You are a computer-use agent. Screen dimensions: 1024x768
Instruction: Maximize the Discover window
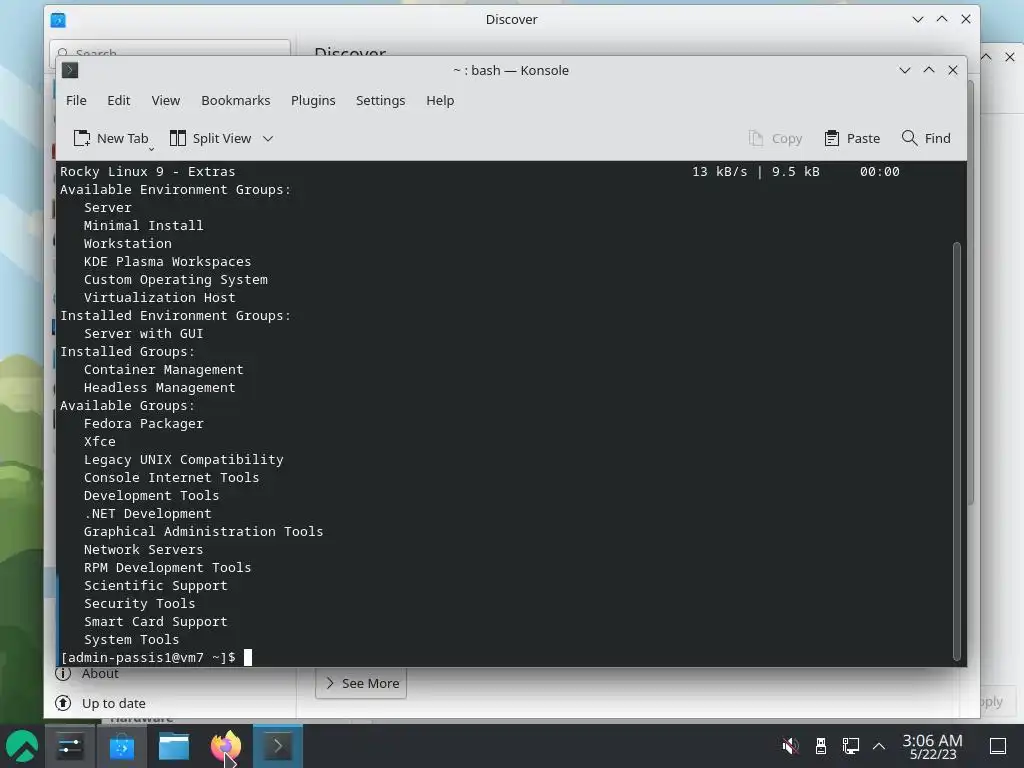pos(942,20)
